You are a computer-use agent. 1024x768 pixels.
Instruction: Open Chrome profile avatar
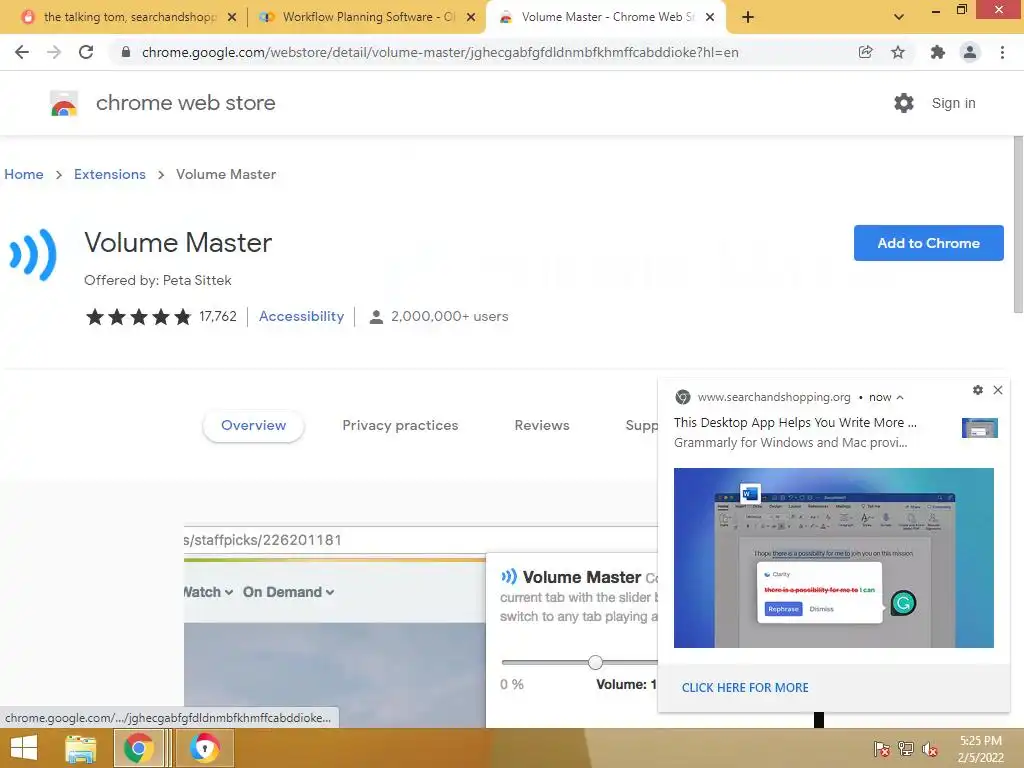[970, 52]
